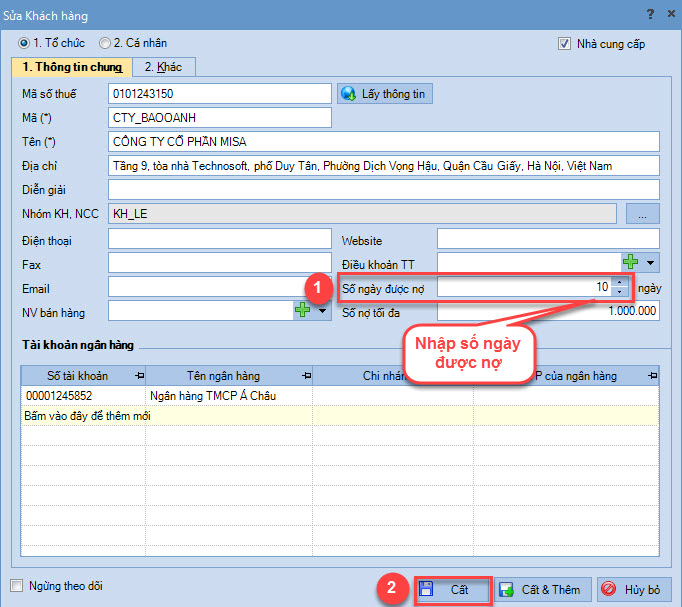Click the Tên ngân hàng column header

pos(229,376)
